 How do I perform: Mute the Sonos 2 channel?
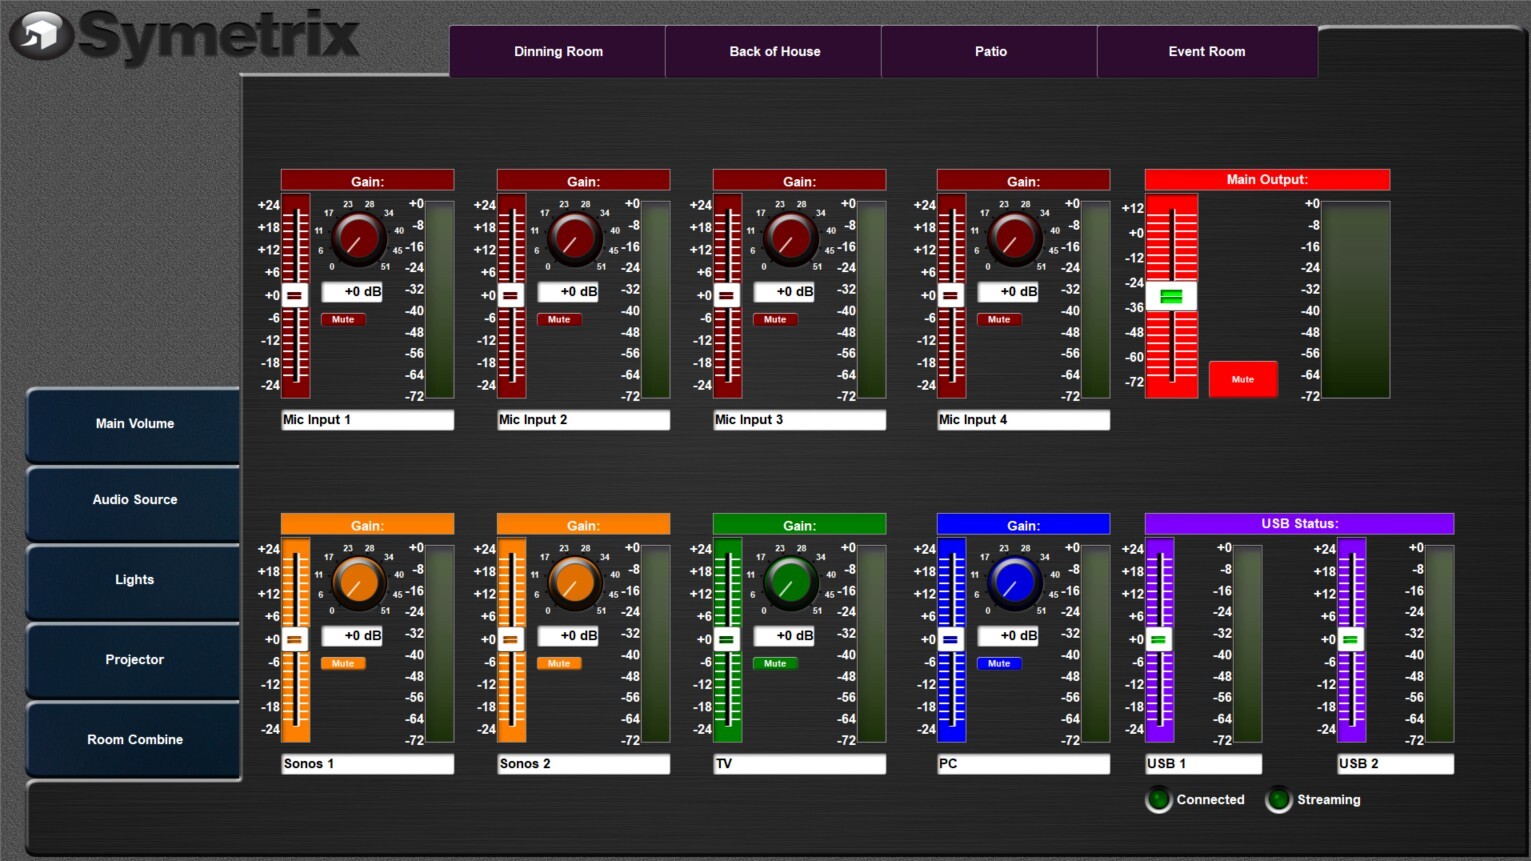(559, 664)
